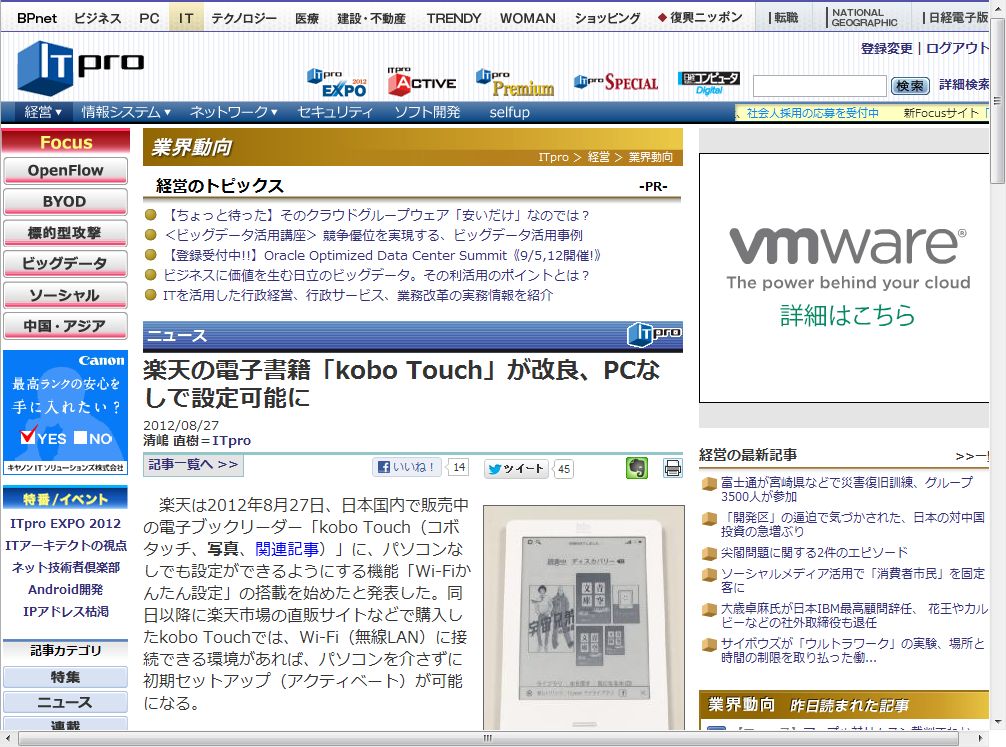Open the BYOD focus button
Screen dimensions: 1006x747
tap(65, 202)
